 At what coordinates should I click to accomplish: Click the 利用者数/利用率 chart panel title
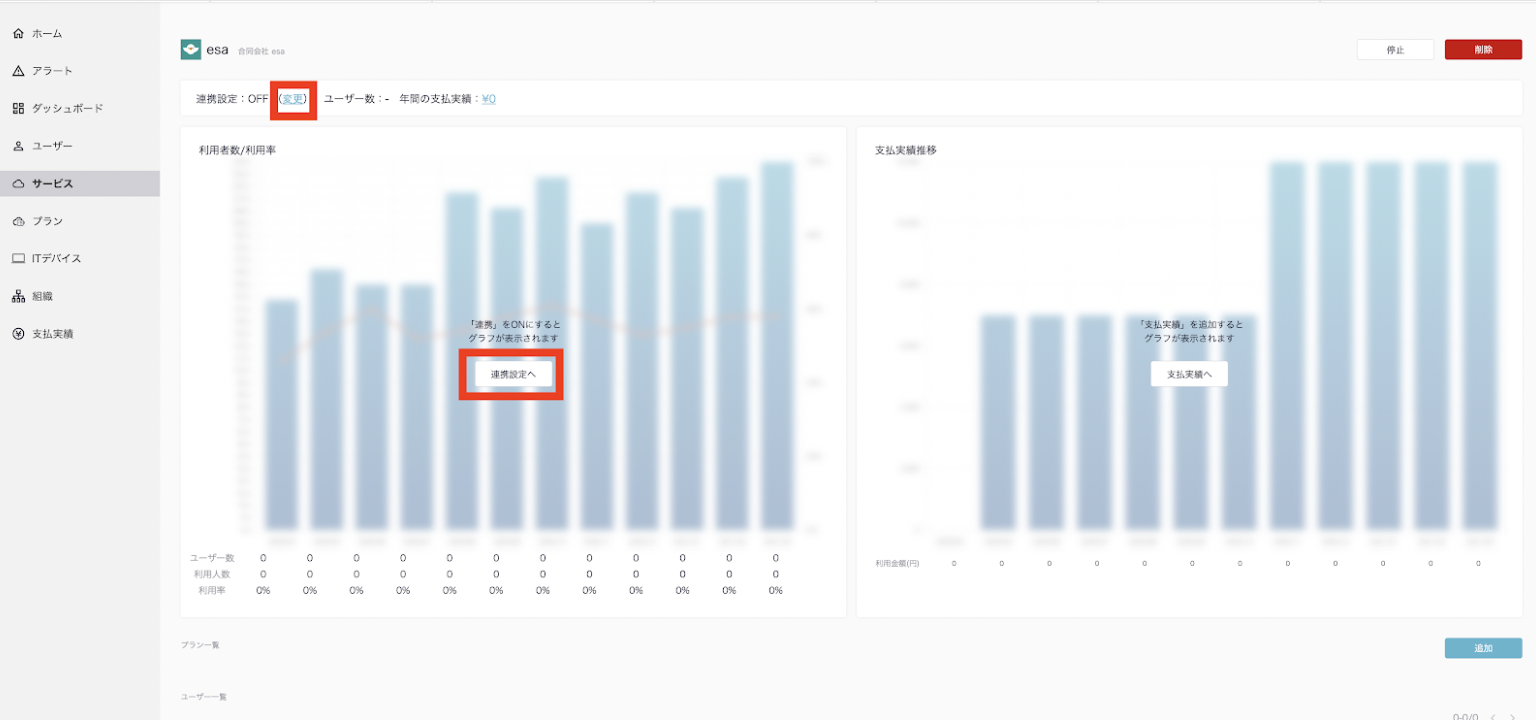pyautogui.click(x=237, y=150)
